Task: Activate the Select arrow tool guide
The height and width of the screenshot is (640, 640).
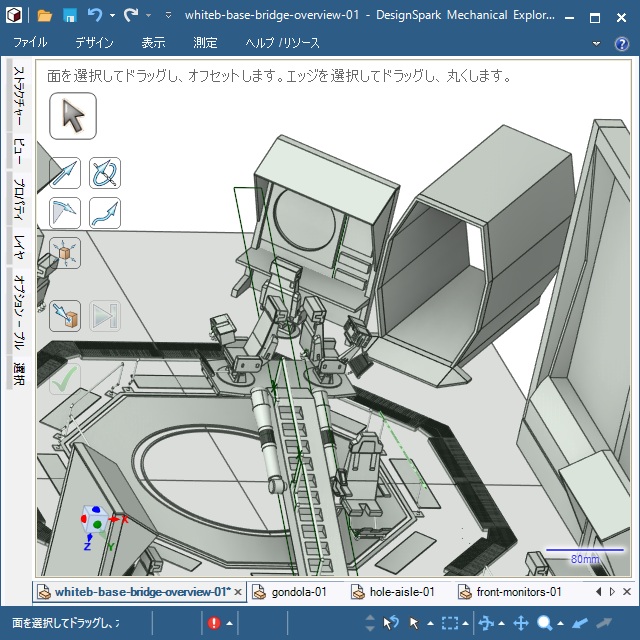Action: click(73, 116)
